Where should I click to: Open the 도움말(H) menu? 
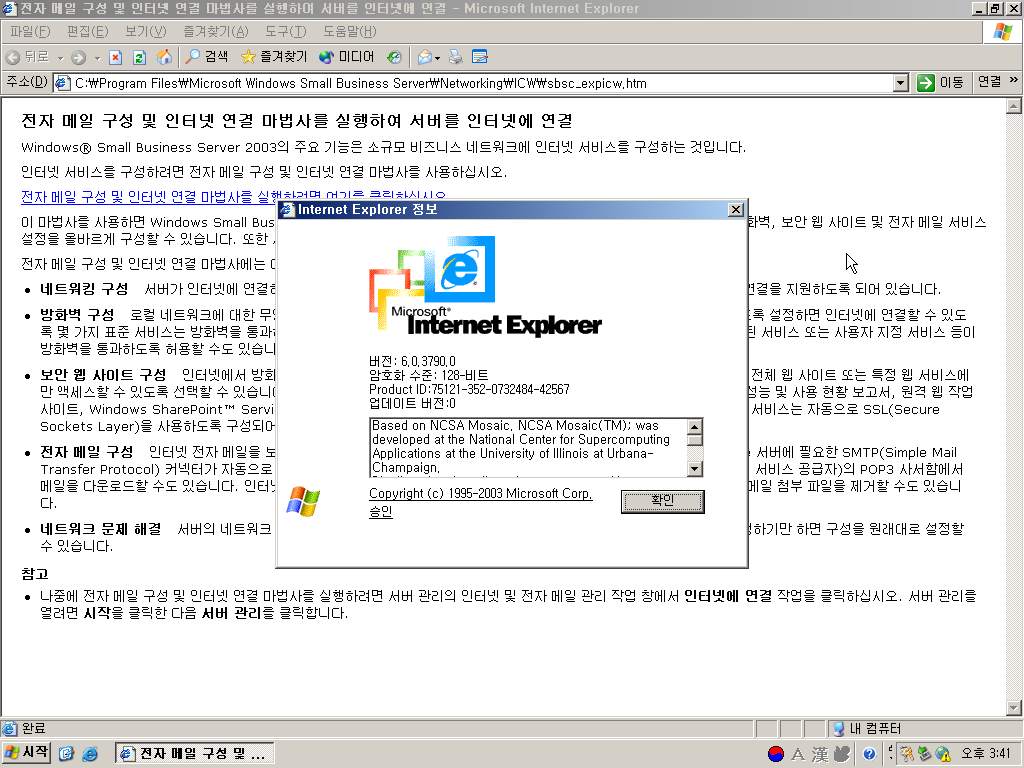click(349, 31)
